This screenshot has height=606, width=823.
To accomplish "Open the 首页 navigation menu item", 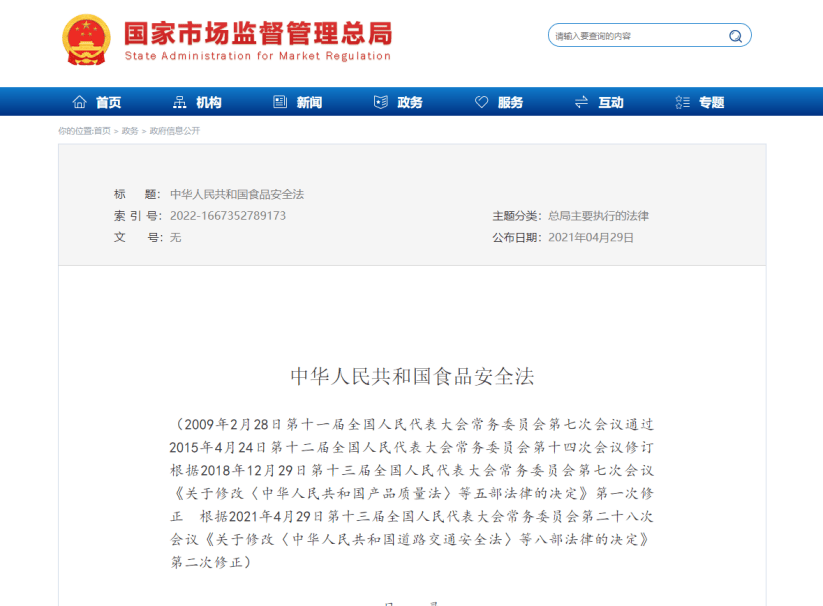I will 108,102.
